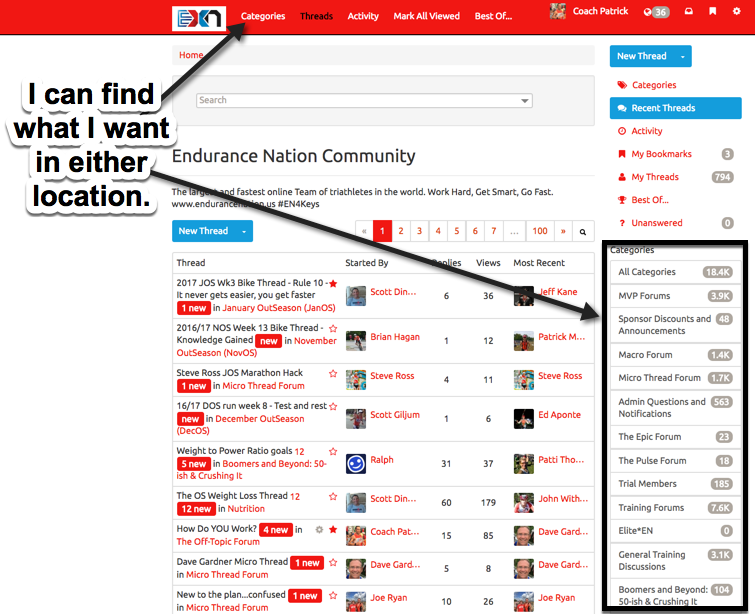Toggle star on Weight to Power Ratio goals
755x614 pixels.
(x=333, y=451)
